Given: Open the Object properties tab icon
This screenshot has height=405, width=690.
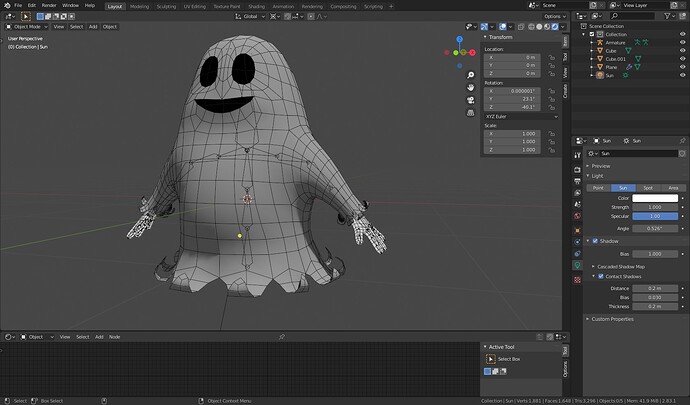Looking at the screenshot, I should pos(577,230).
